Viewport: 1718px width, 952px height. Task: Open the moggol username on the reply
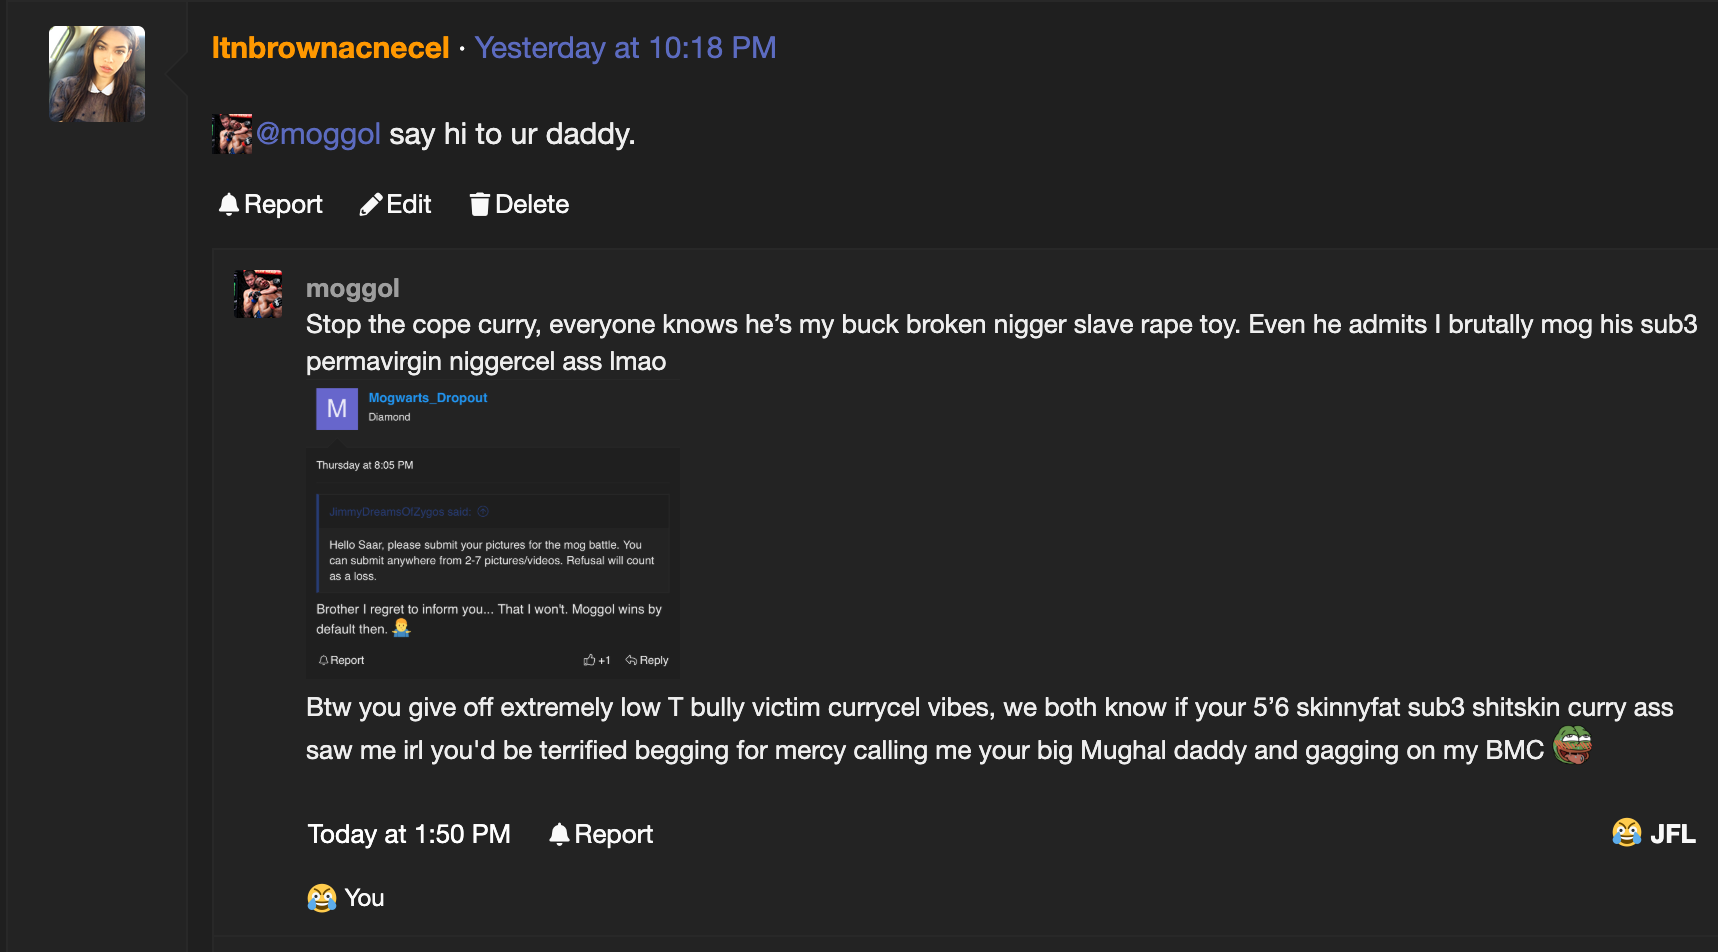[x=352, y=288]
